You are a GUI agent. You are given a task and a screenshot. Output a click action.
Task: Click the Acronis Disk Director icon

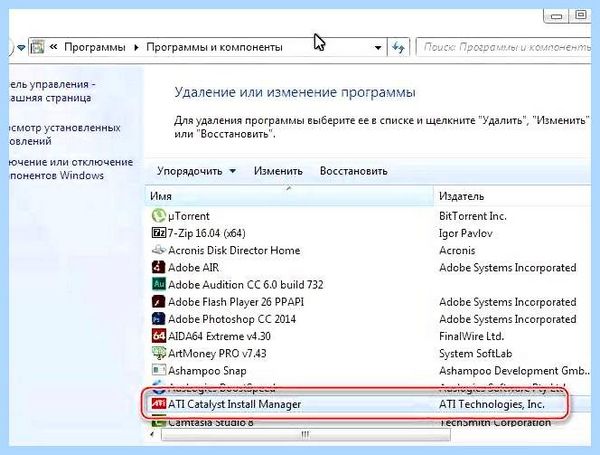(158, 250)
